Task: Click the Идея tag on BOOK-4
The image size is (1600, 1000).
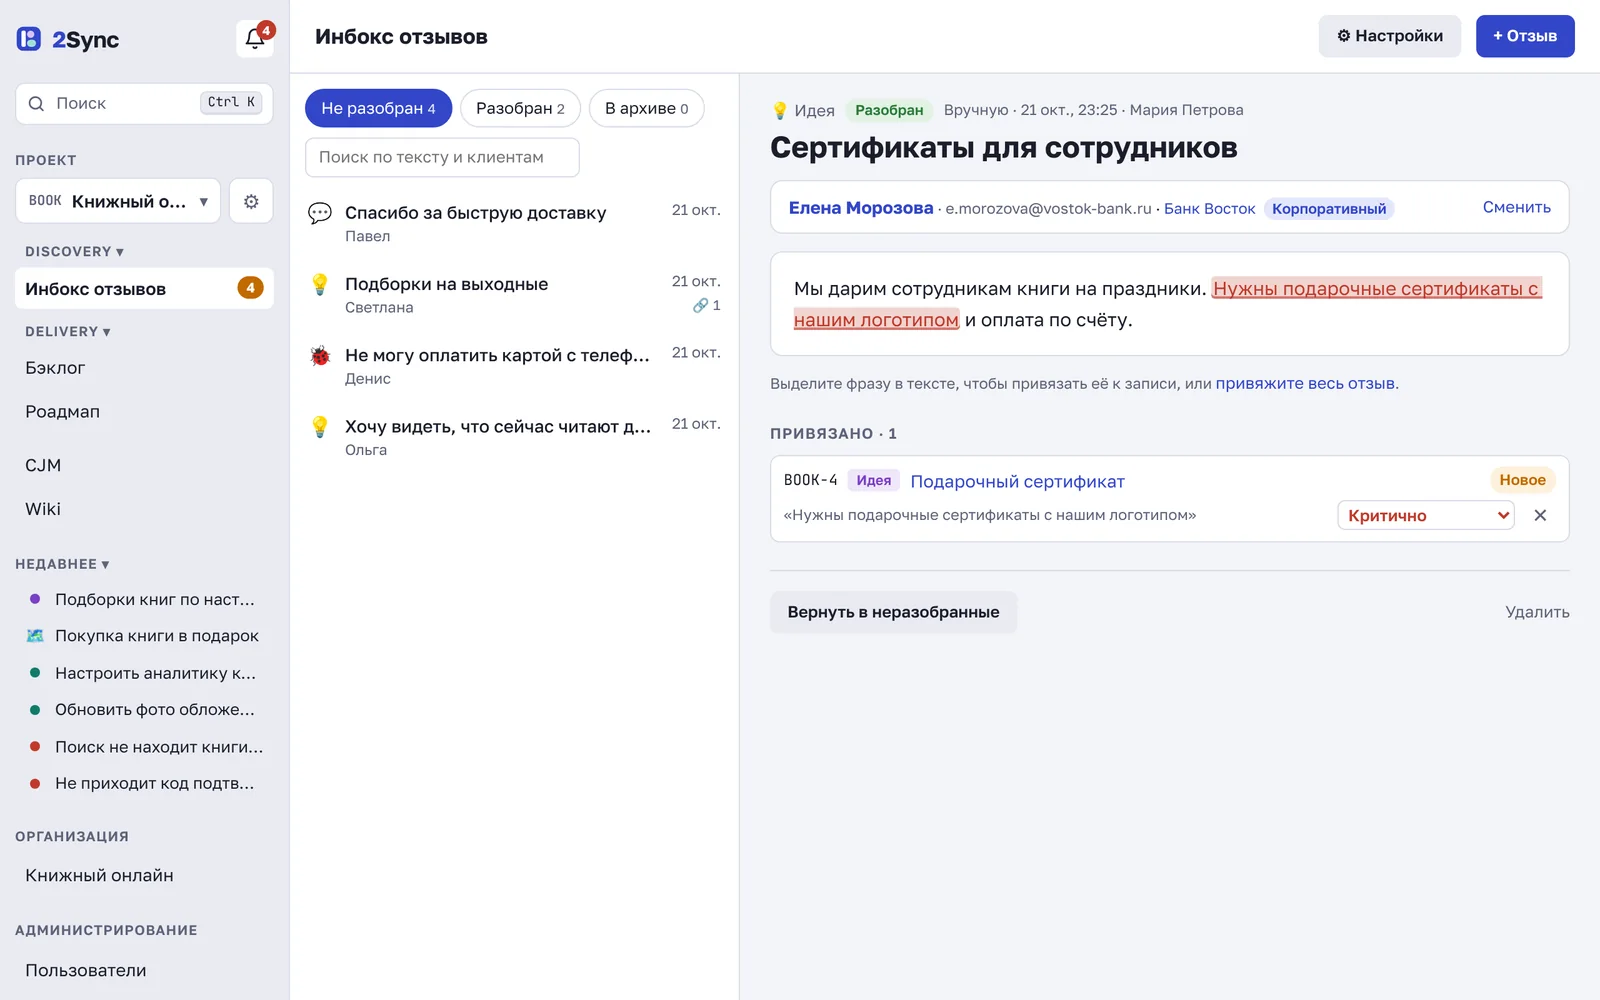Action: pos(873,480)
